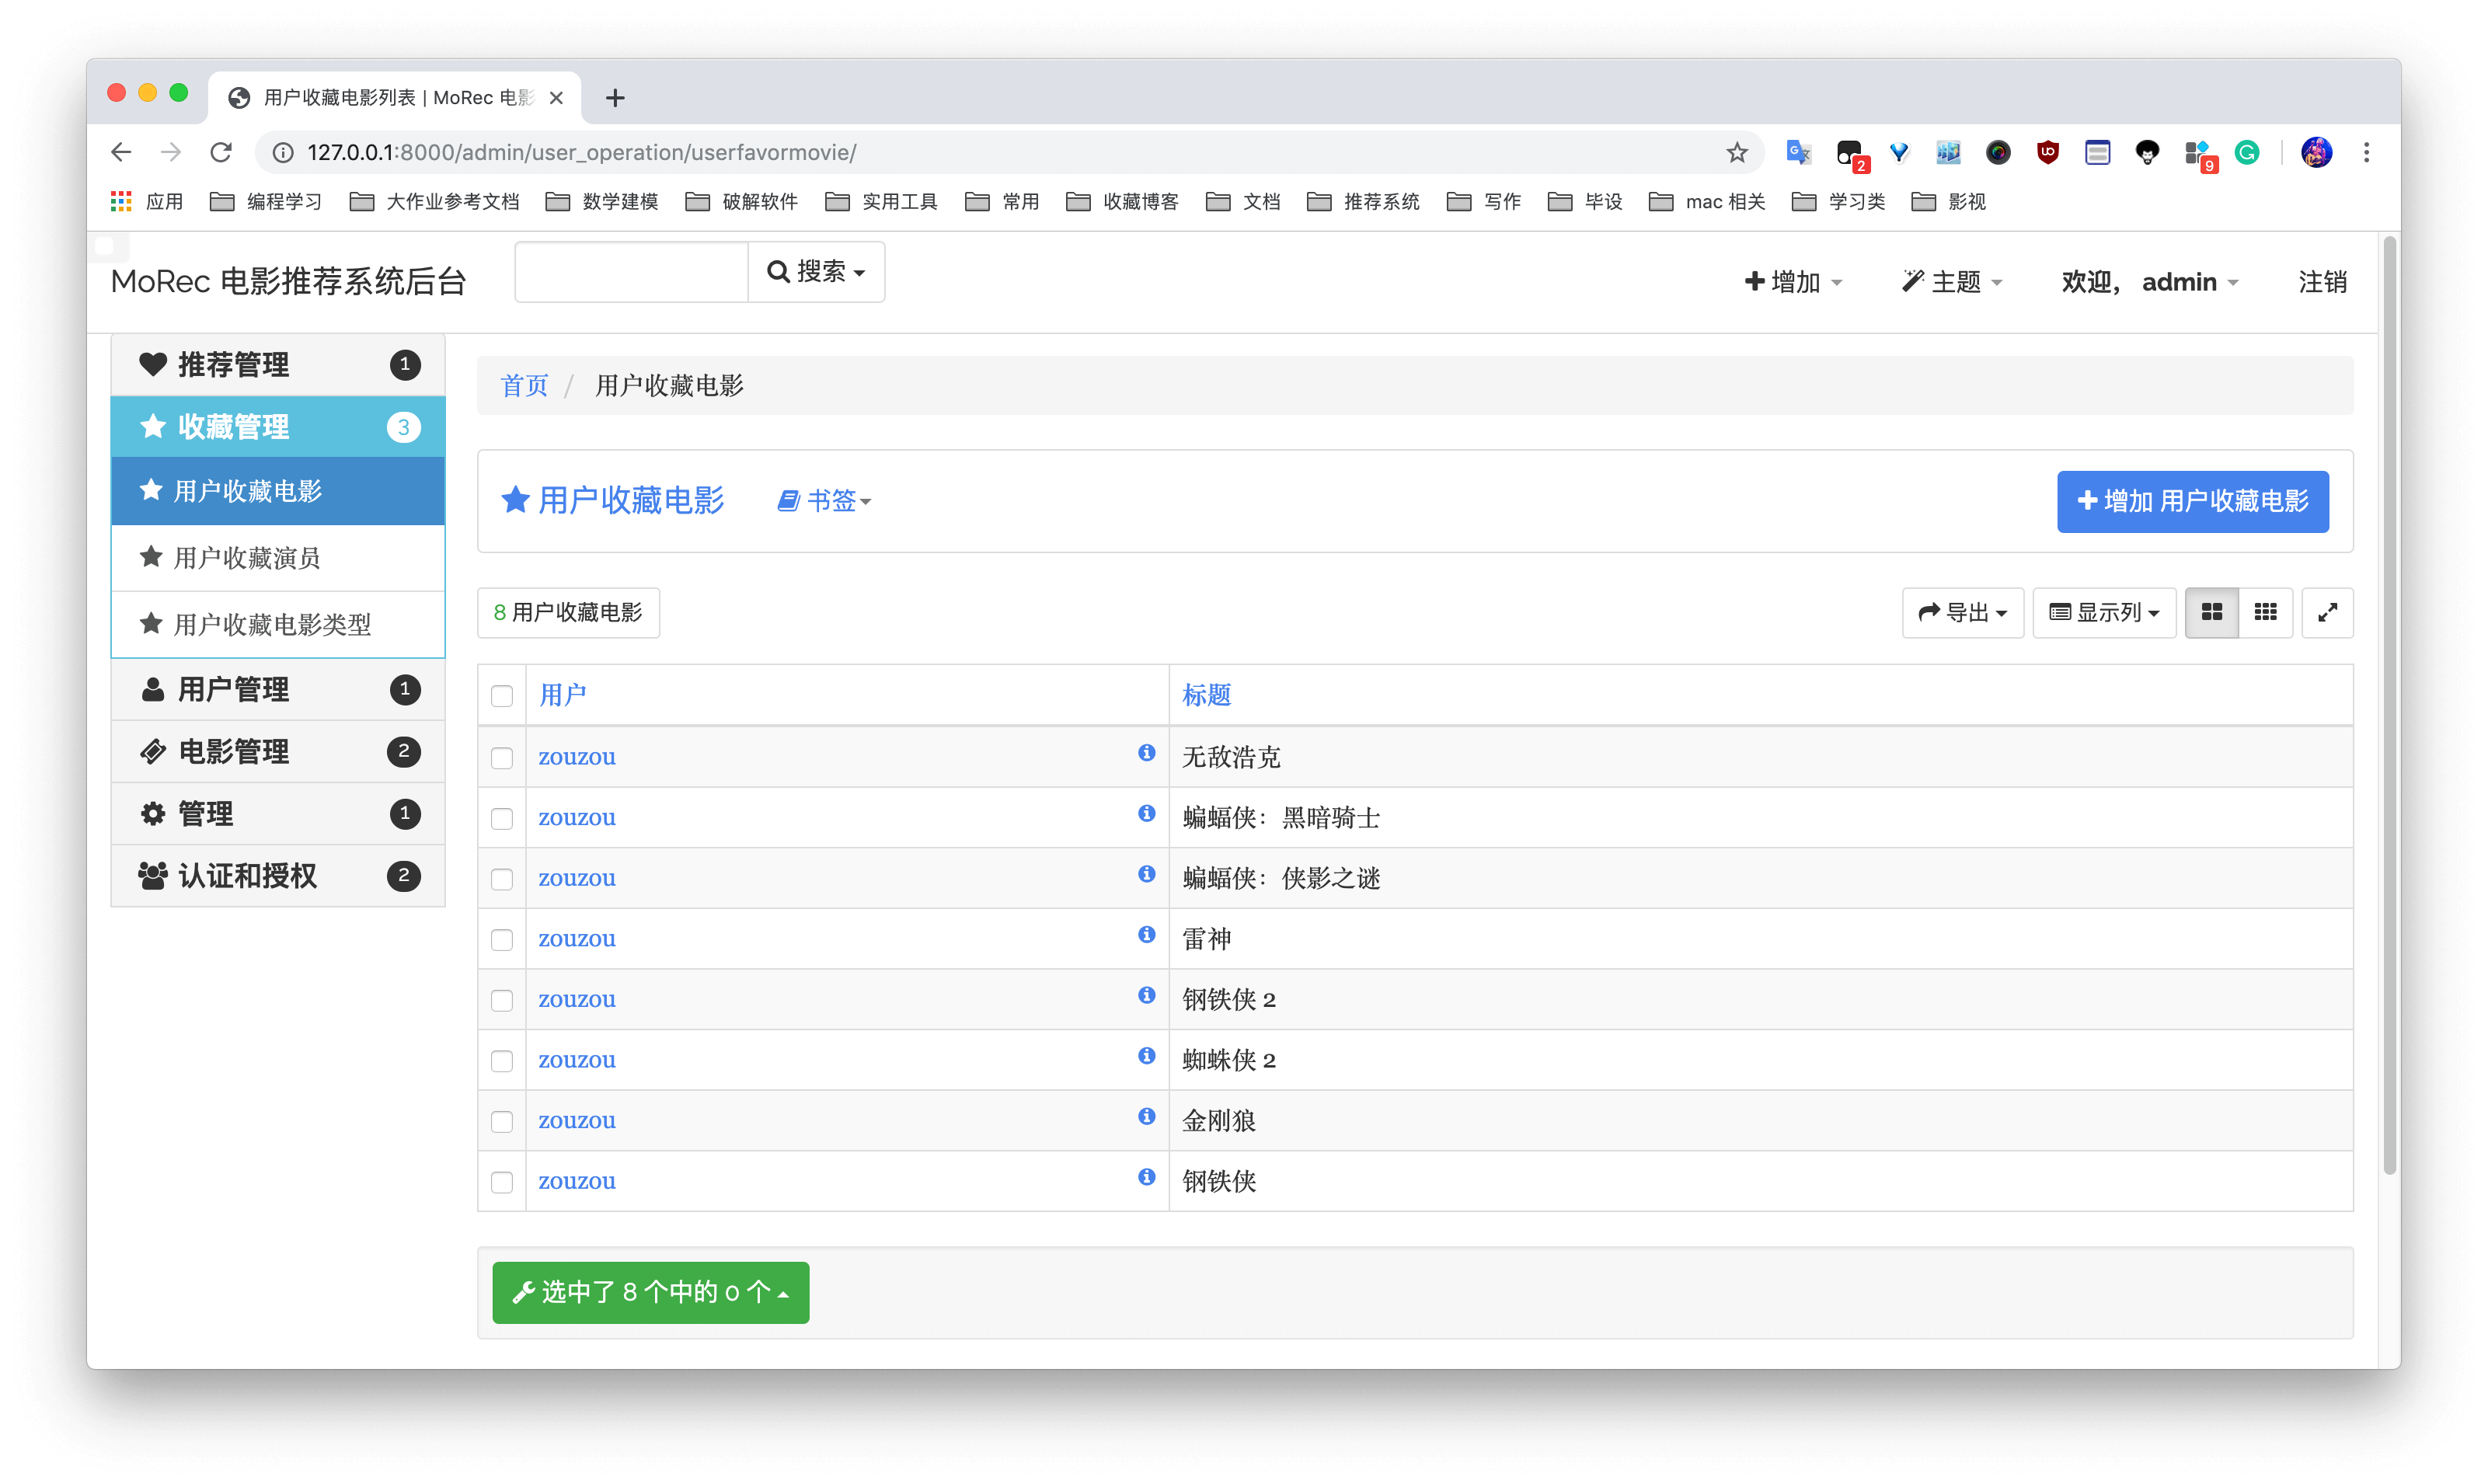Follow the 首页 breadcrumb link
The height and width of the screenshot is (1484, 2488).
524,386
